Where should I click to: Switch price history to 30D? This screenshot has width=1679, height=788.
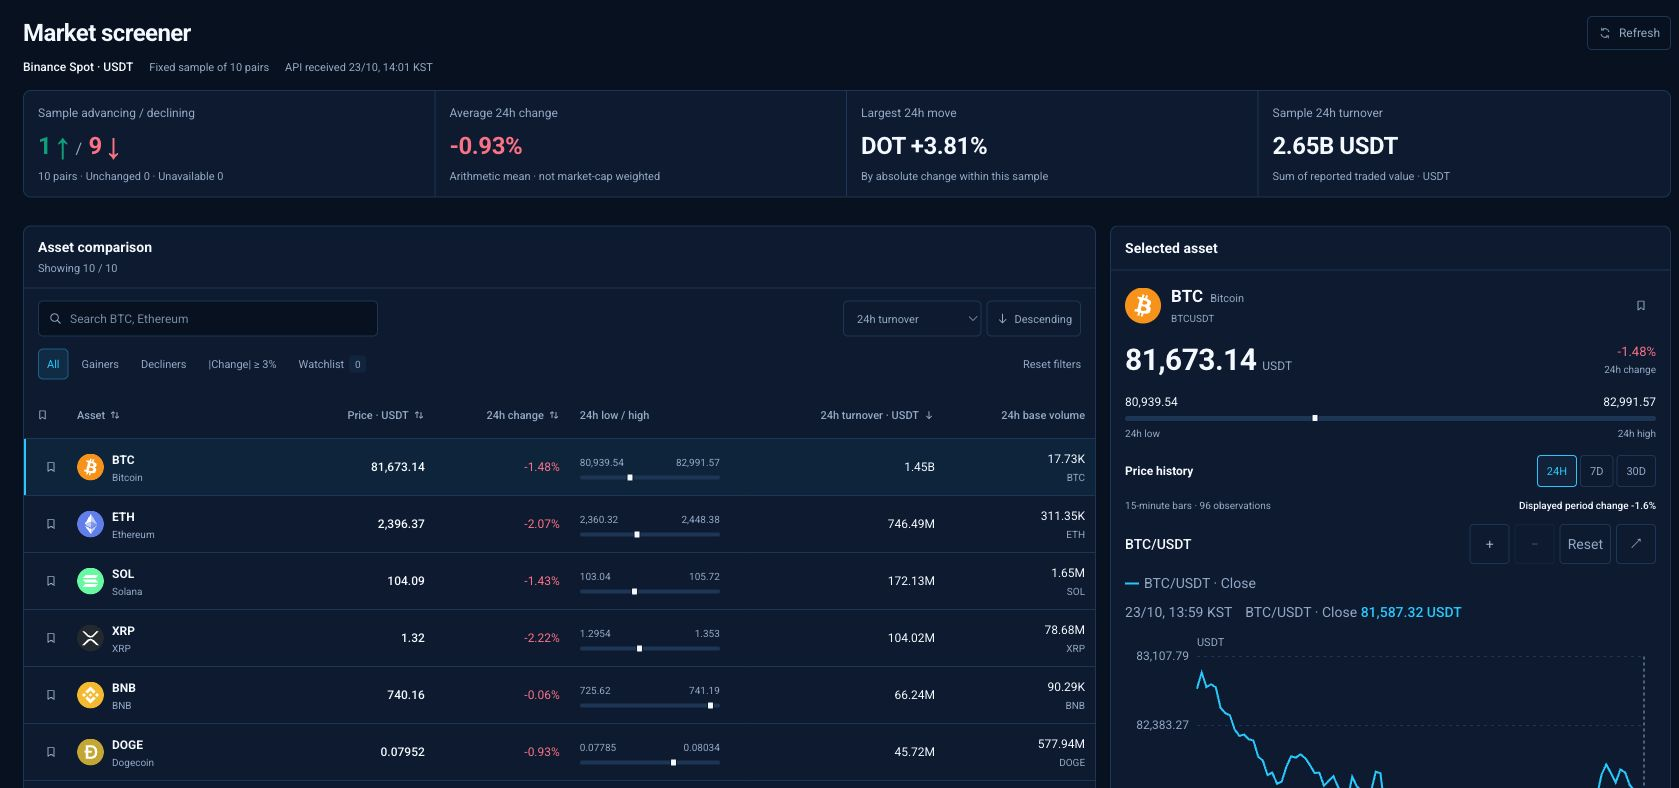1635,471
